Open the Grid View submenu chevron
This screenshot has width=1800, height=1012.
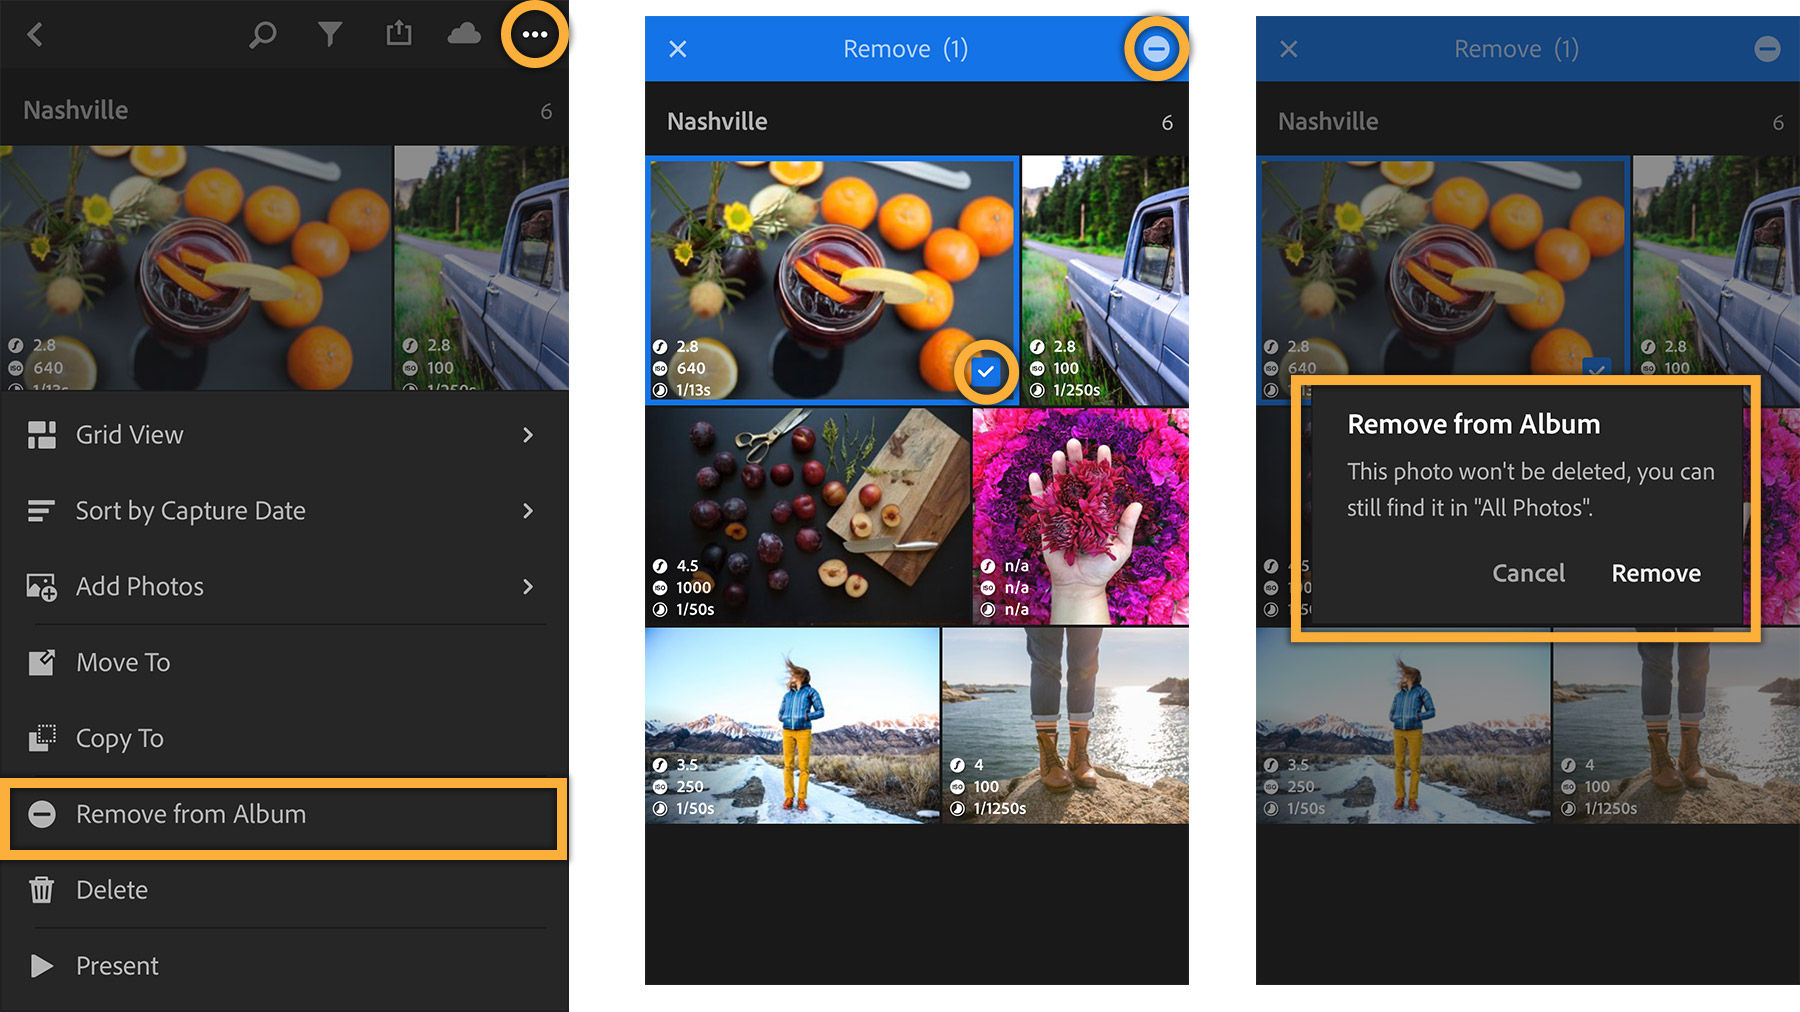click(527, 435)
